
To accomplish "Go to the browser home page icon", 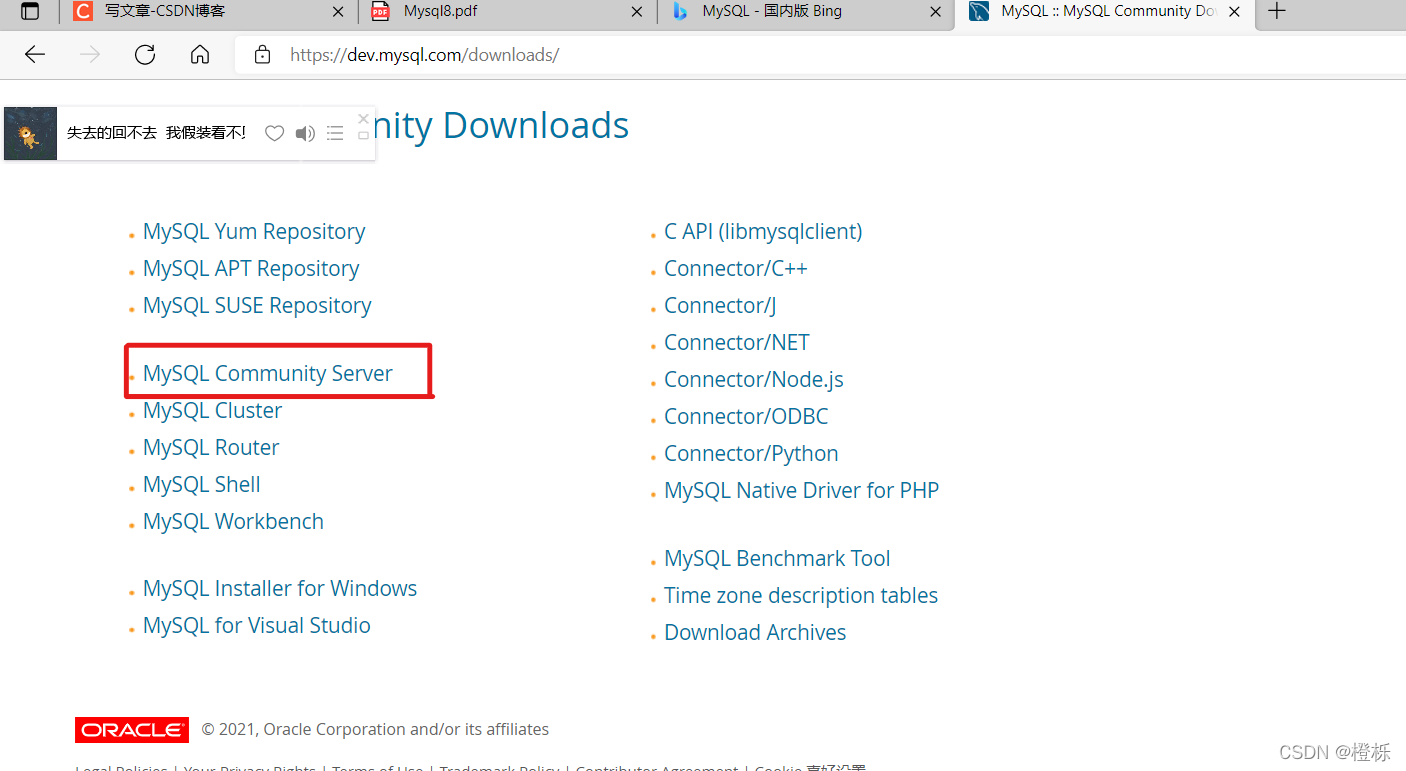I will point(200,54).
